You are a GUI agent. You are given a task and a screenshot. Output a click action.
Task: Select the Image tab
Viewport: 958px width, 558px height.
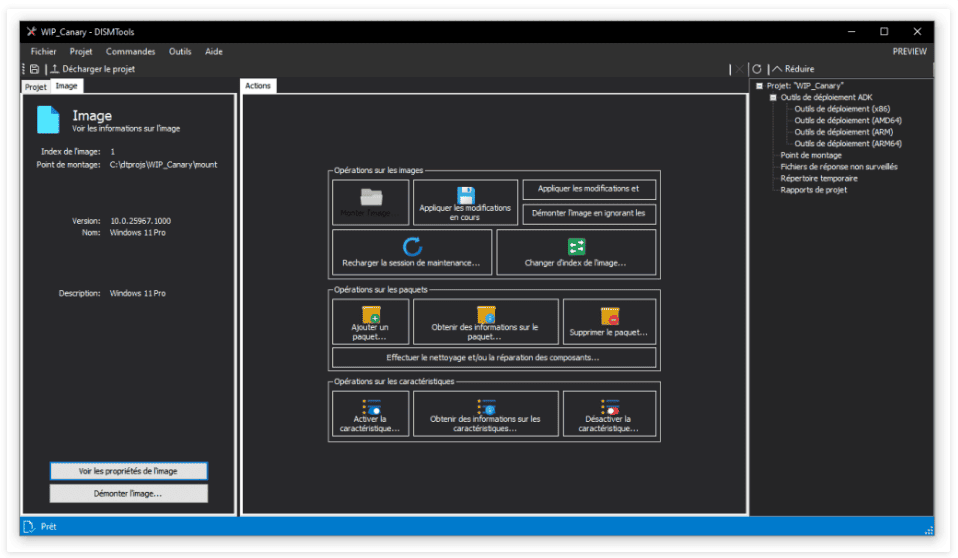(66, 86)
